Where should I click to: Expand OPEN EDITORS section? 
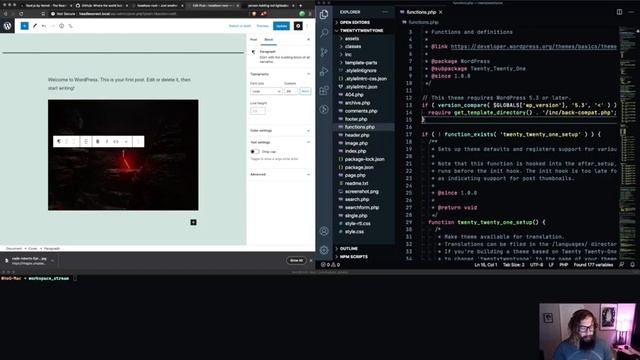pyautogui.click(x=364, y=22)
